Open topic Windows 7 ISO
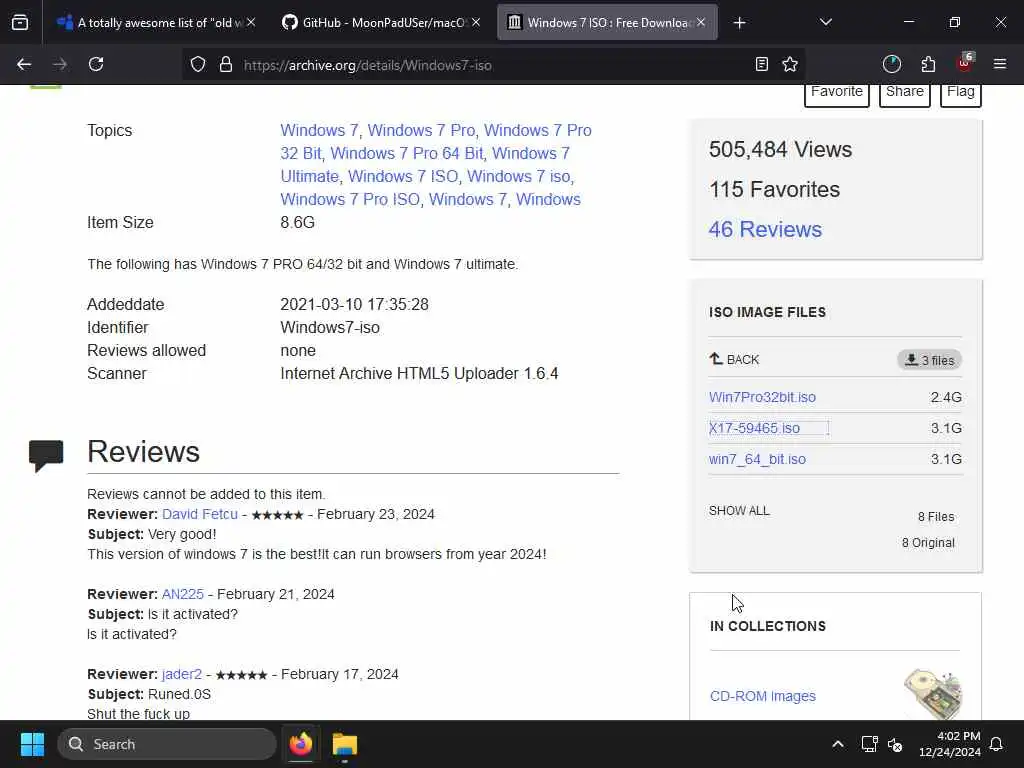Screen dimensions: 1024x768 (x=403, y=176)
